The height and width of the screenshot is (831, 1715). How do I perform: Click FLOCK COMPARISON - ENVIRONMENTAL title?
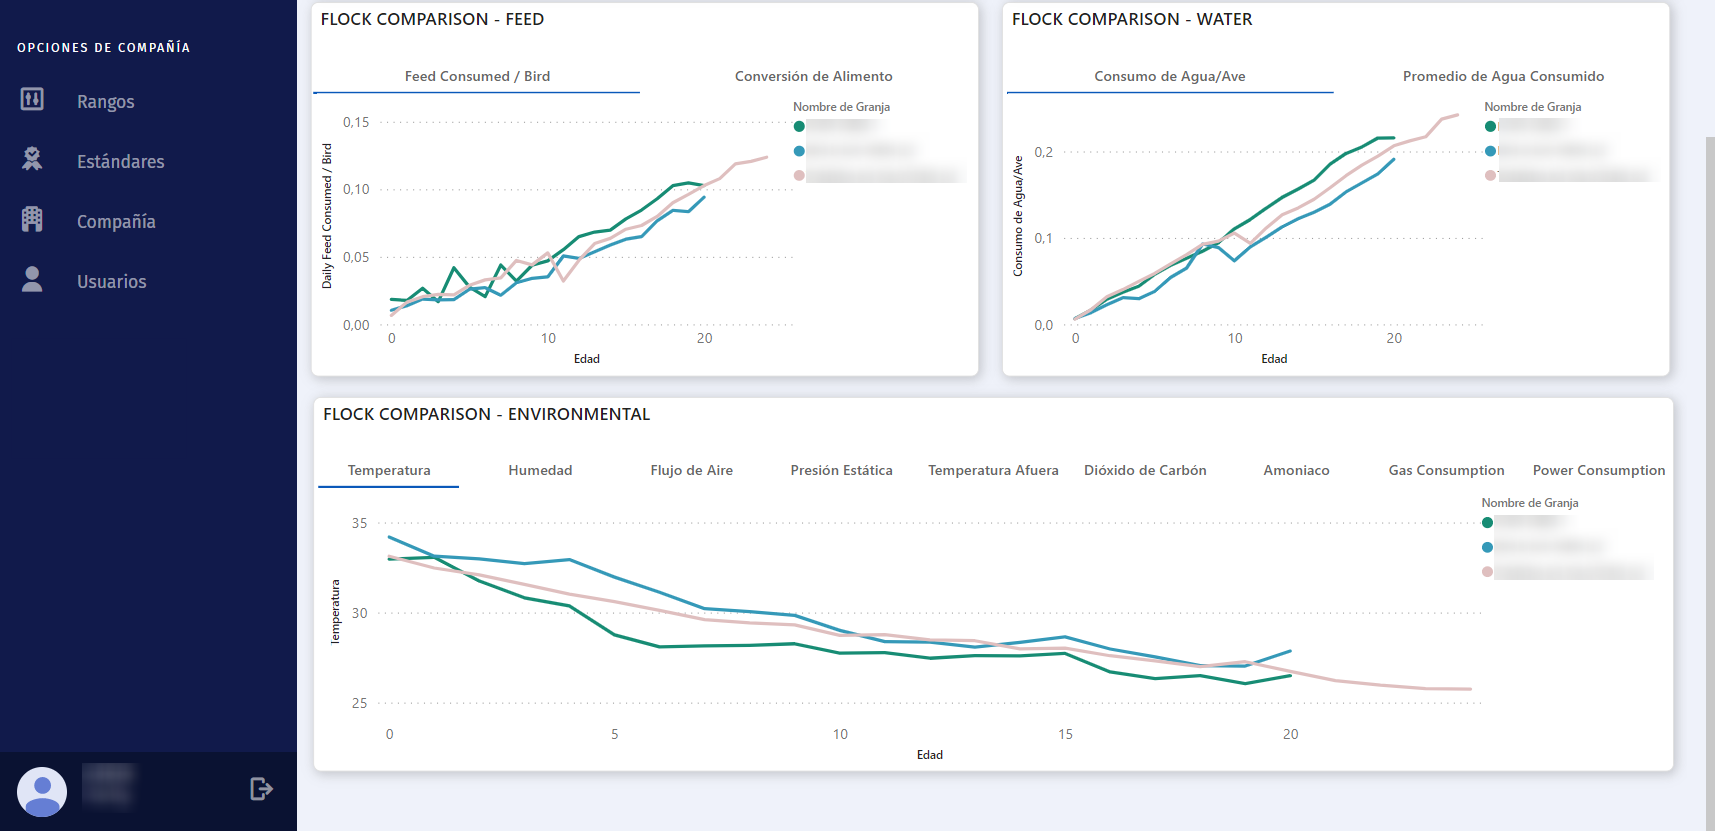point(486,414)
